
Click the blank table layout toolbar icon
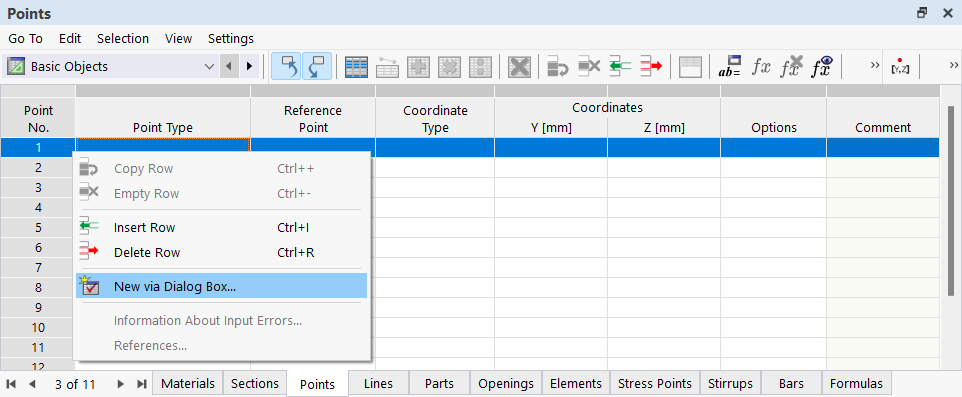click(x=690, y=67)
